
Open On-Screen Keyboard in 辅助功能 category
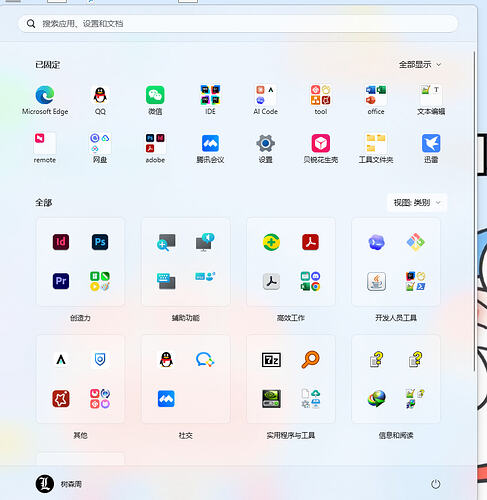pyautogui.click(x=166, y=281)
